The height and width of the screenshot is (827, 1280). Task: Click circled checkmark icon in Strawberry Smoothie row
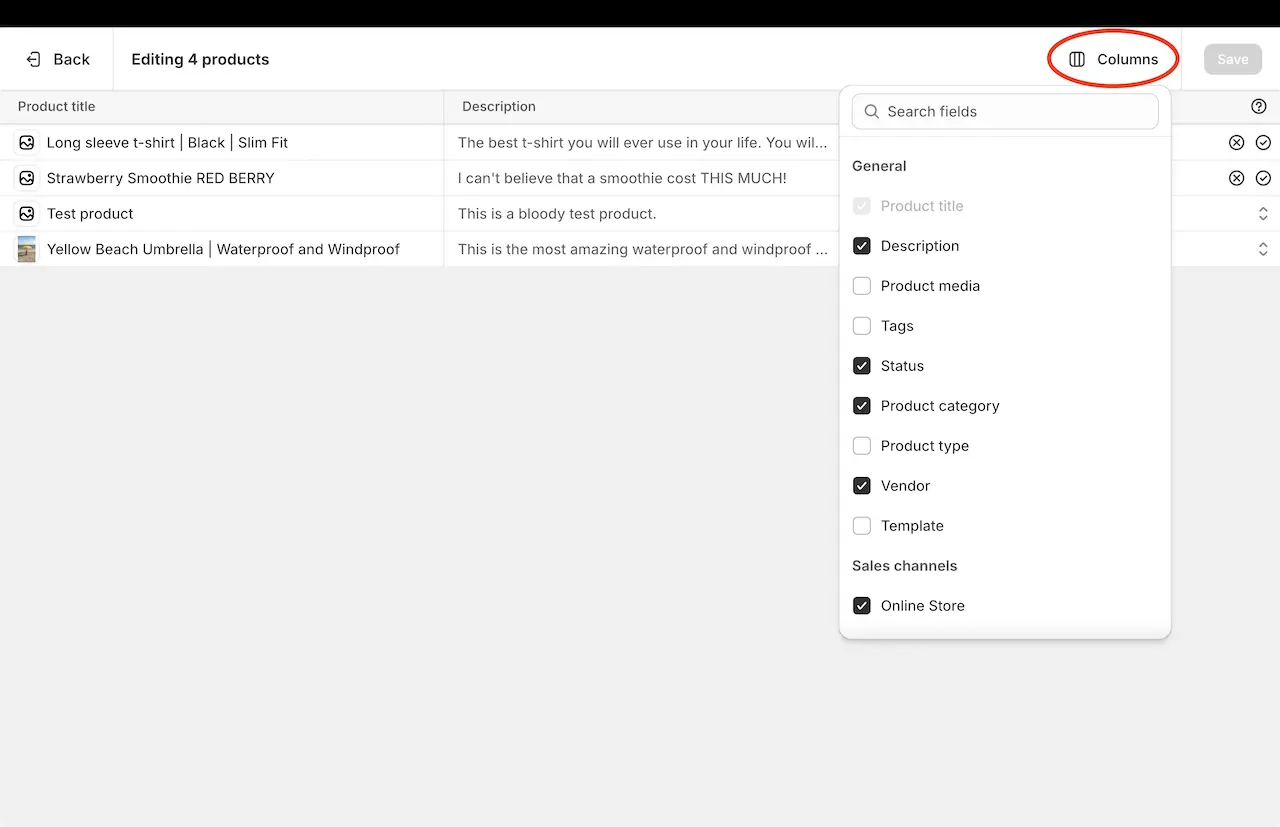point(1263,178)
